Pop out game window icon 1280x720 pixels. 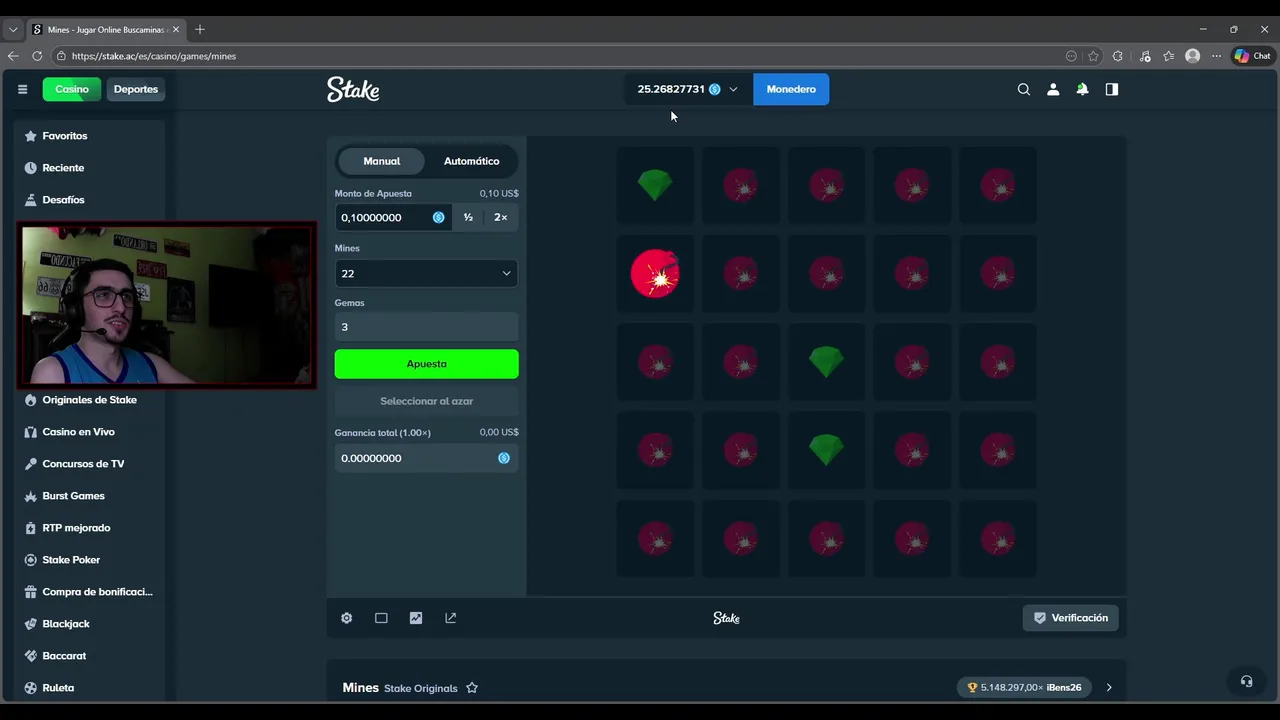451,618
